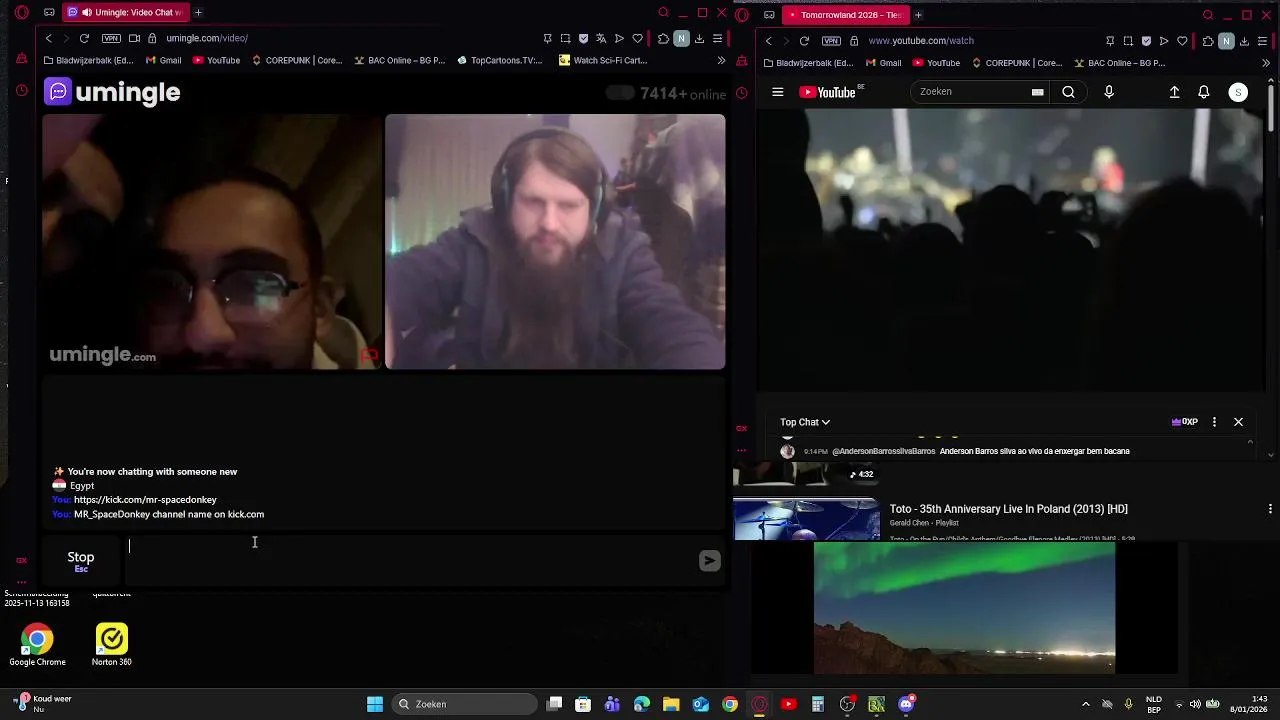
Task: Go back in the Umingle browser window
Action: click(x=48, y=38)
